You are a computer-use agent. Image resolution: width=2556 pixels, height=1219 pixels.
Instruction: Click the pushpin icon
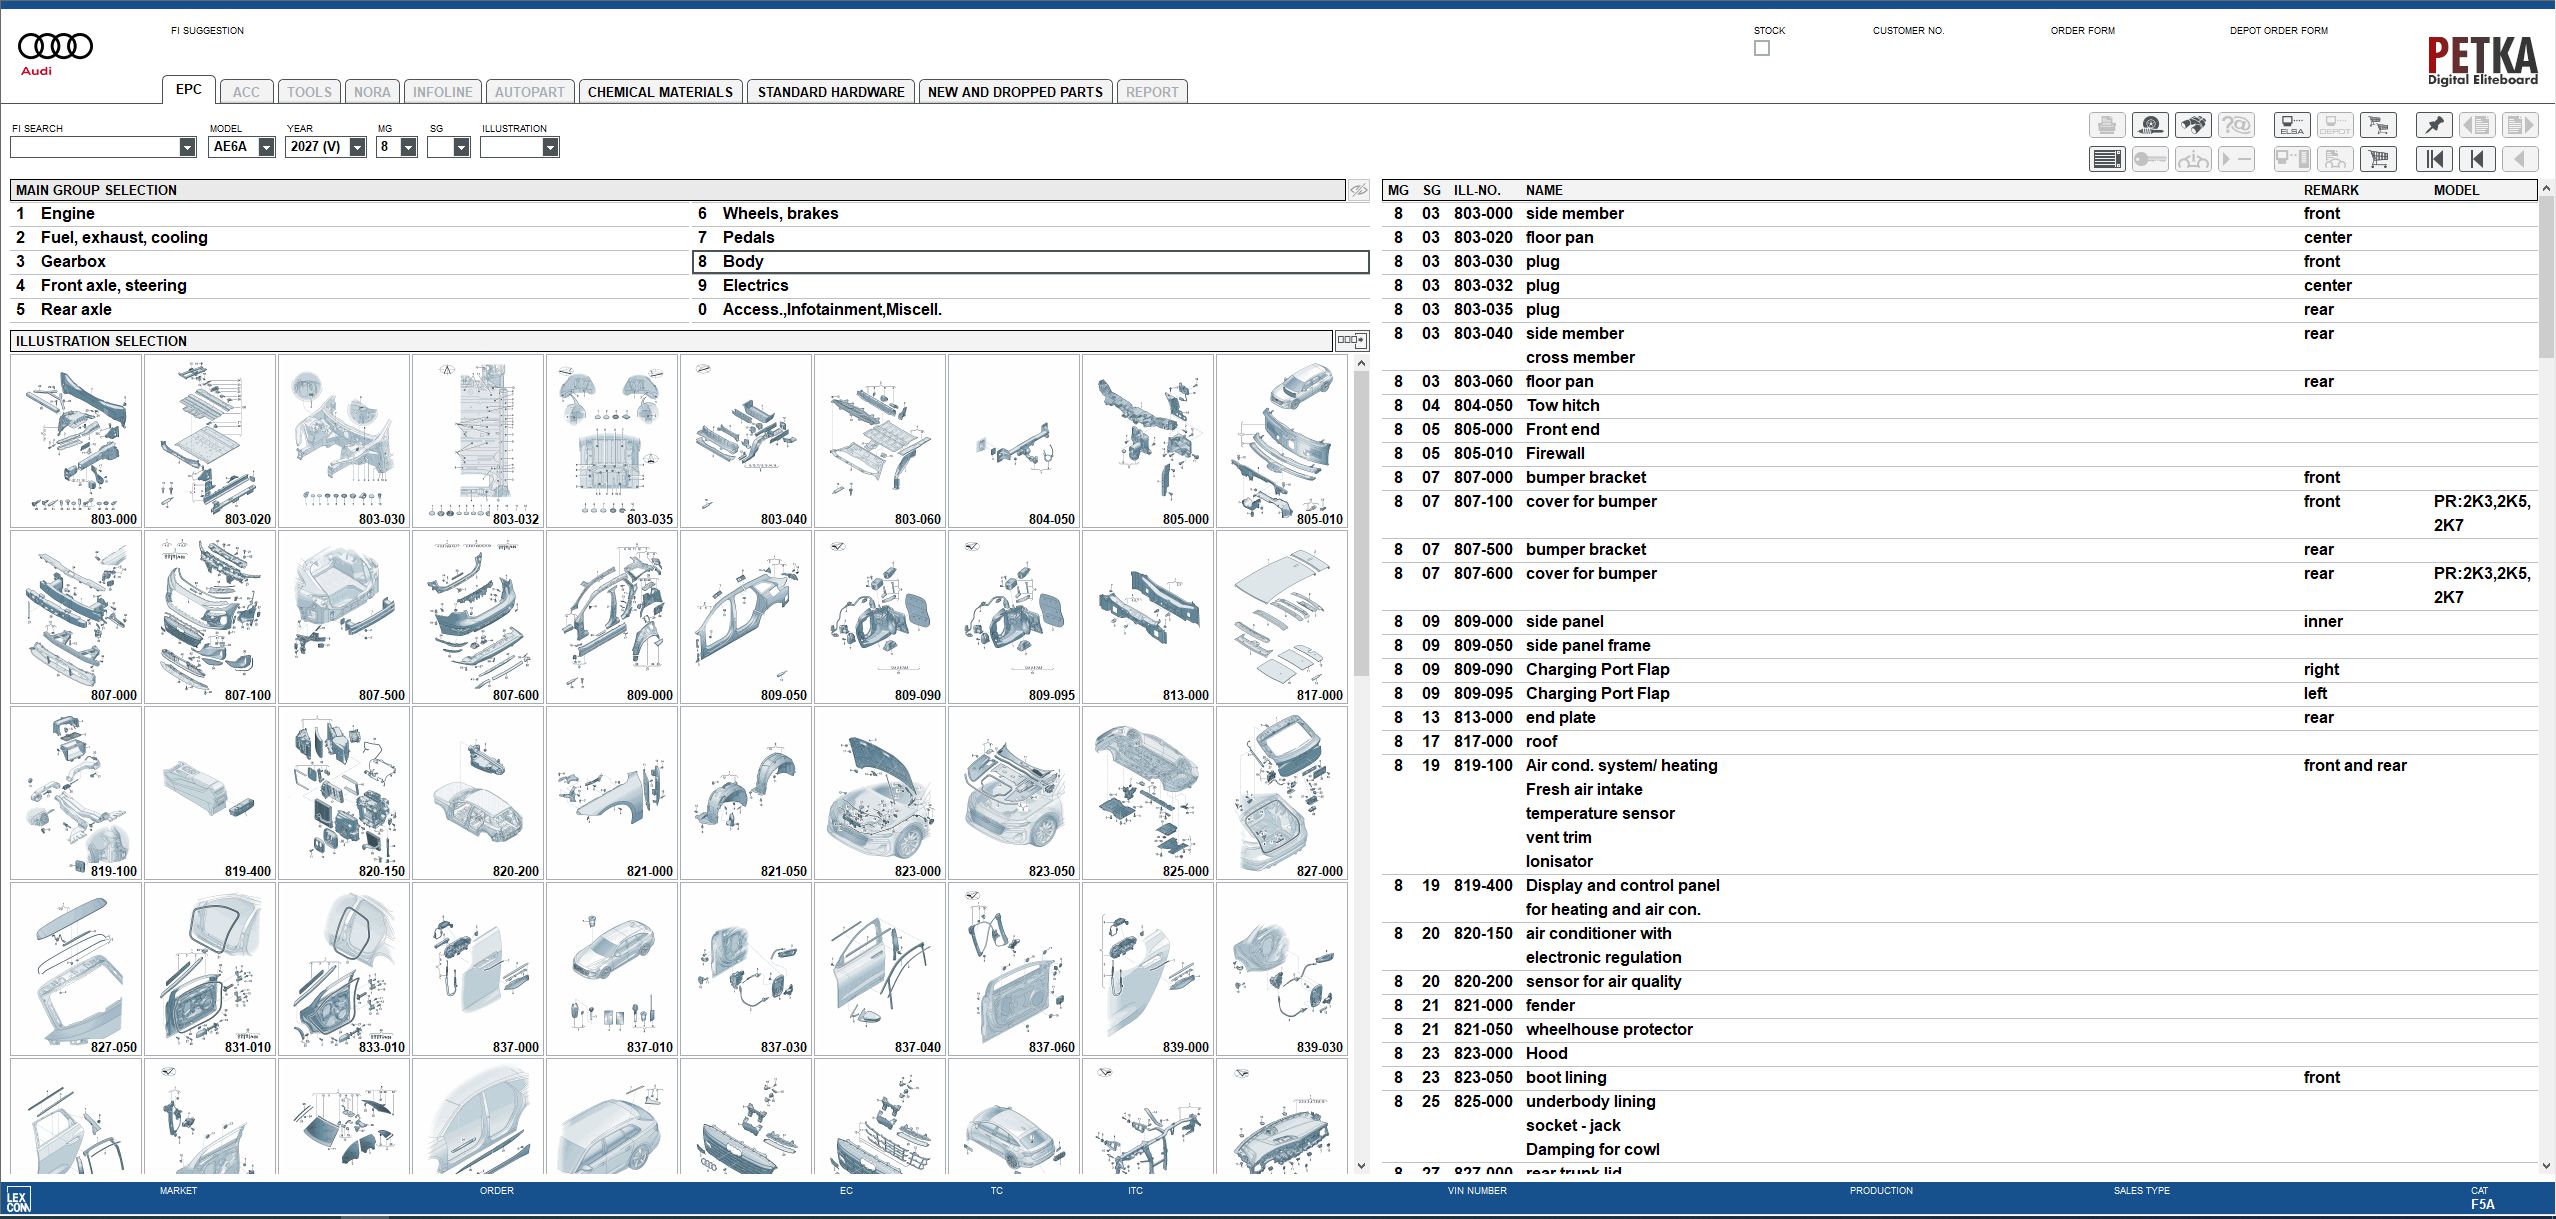[2434, 125]
